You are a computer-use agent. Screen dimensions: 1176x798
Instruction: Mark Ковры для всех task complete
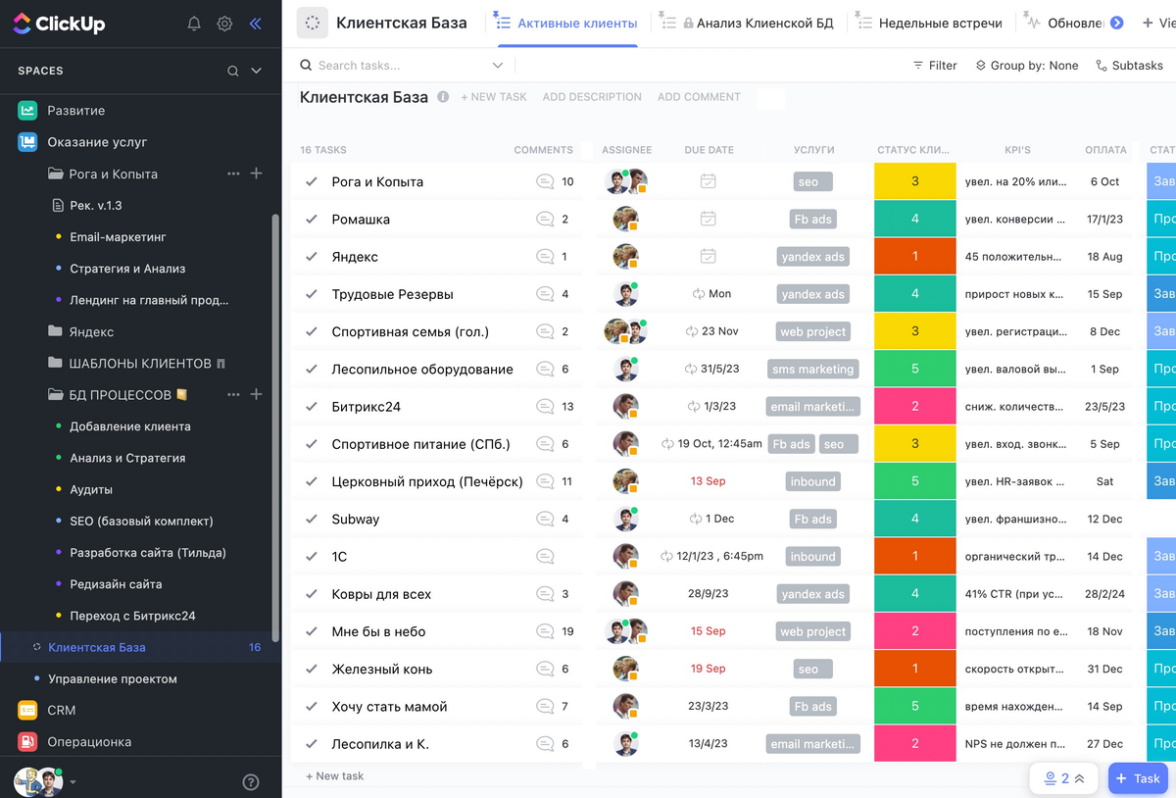(x=311, y=594)
